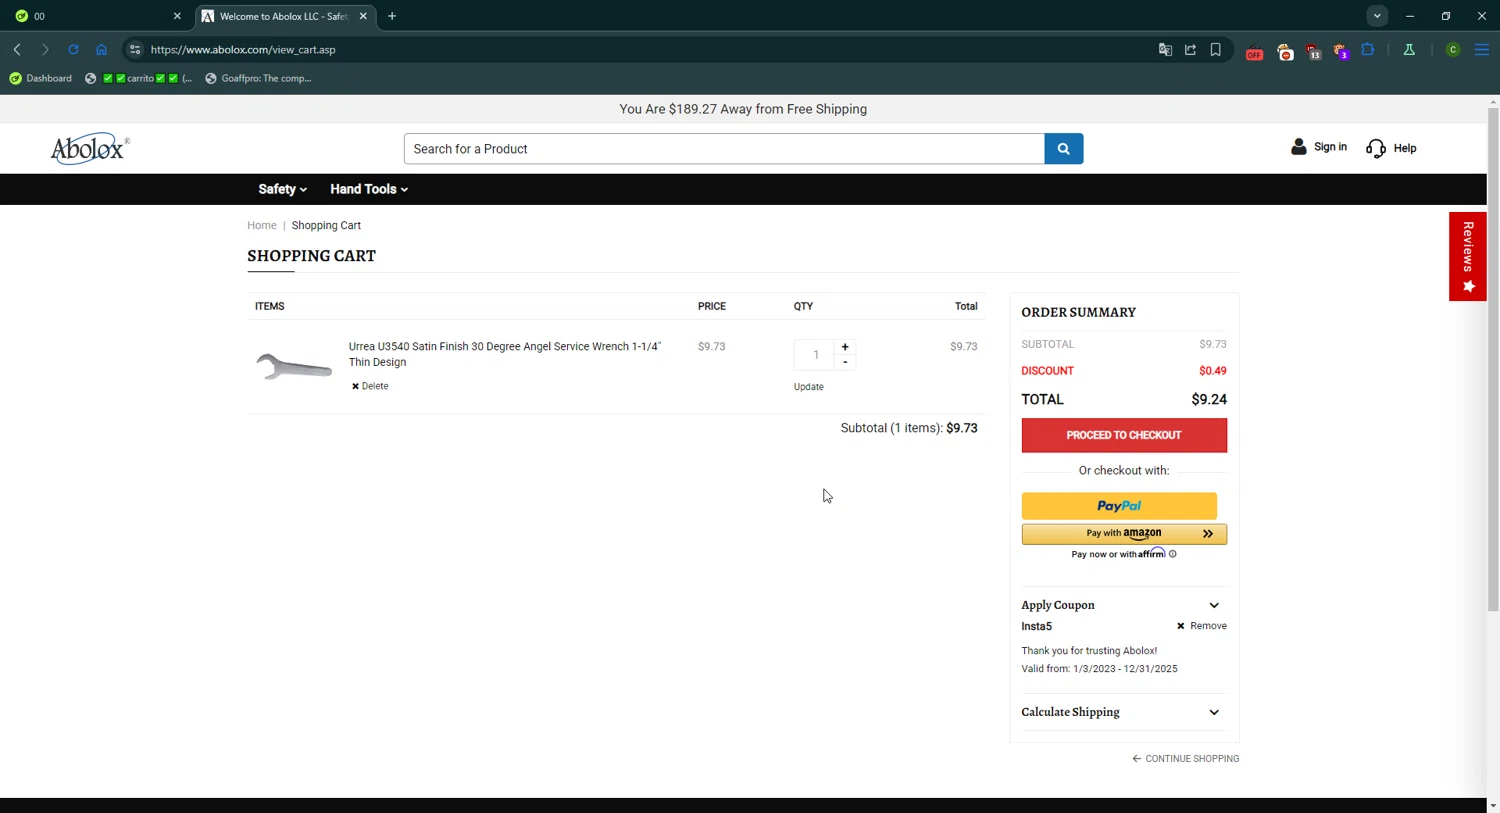Click the browser address bar URL
Screen dimensions: 1500x813
pos(243,50)
